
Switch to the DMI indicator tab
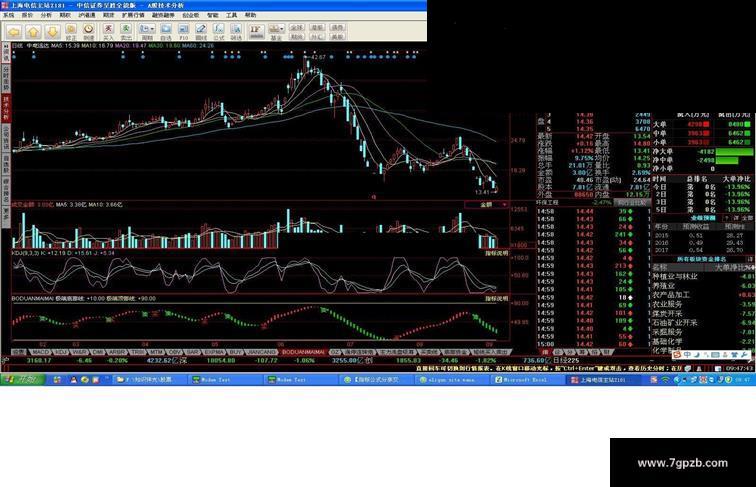(98, 352)
